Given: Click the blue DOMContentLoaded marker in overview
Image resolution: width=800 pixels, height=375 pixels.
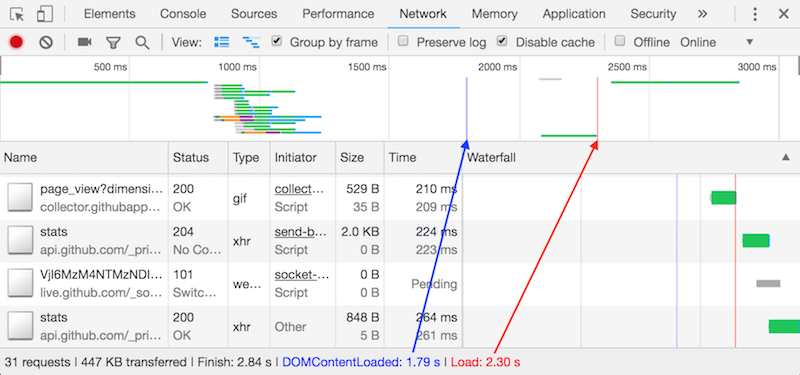Looking at the screenshot, I should (467, 109).
